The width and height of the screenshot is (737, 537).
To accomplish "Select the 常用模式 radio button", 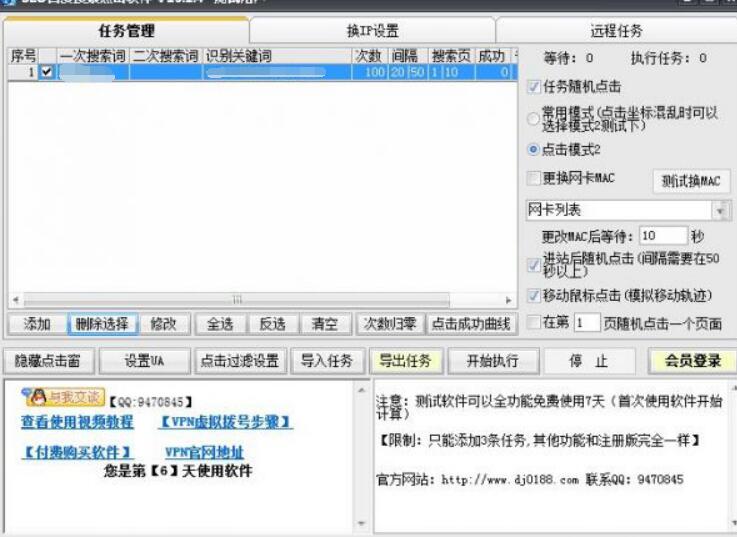I will [534, 119].
